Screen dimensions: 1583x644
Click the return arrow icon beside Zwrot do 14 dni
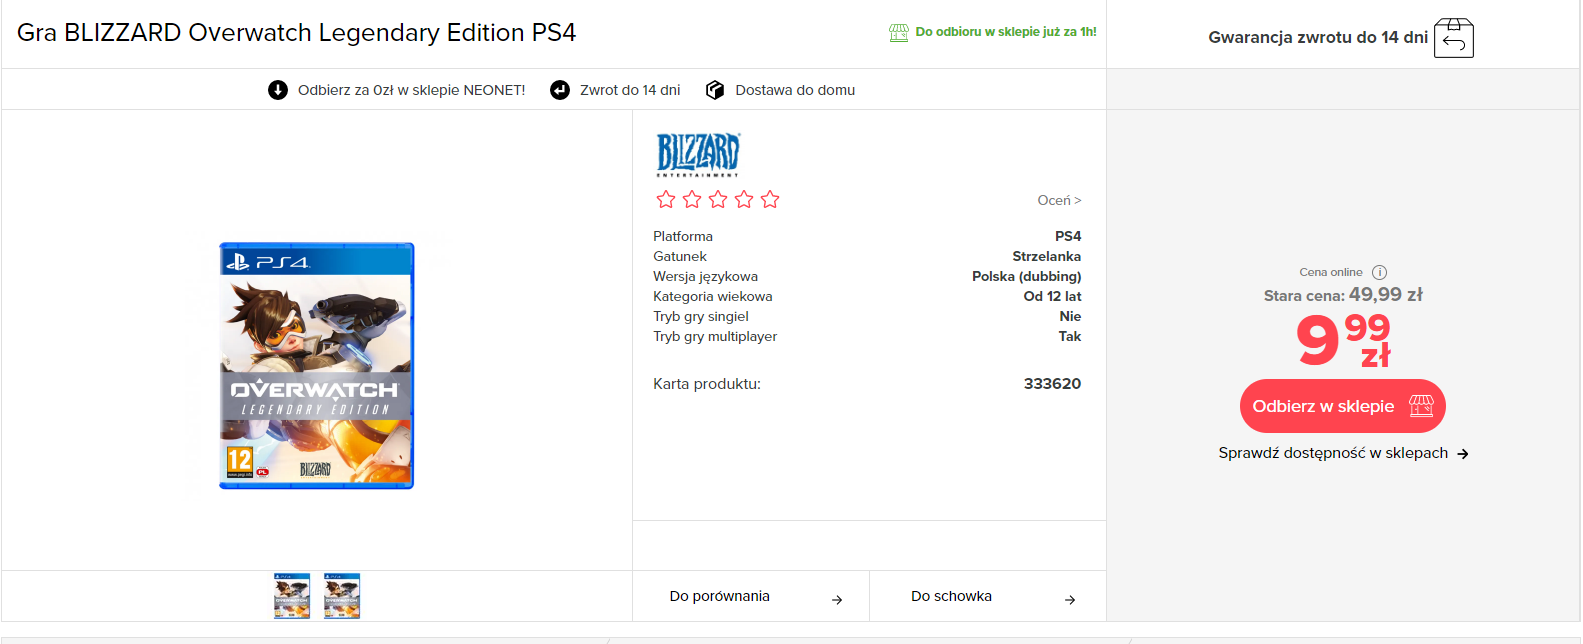(560, 90)
